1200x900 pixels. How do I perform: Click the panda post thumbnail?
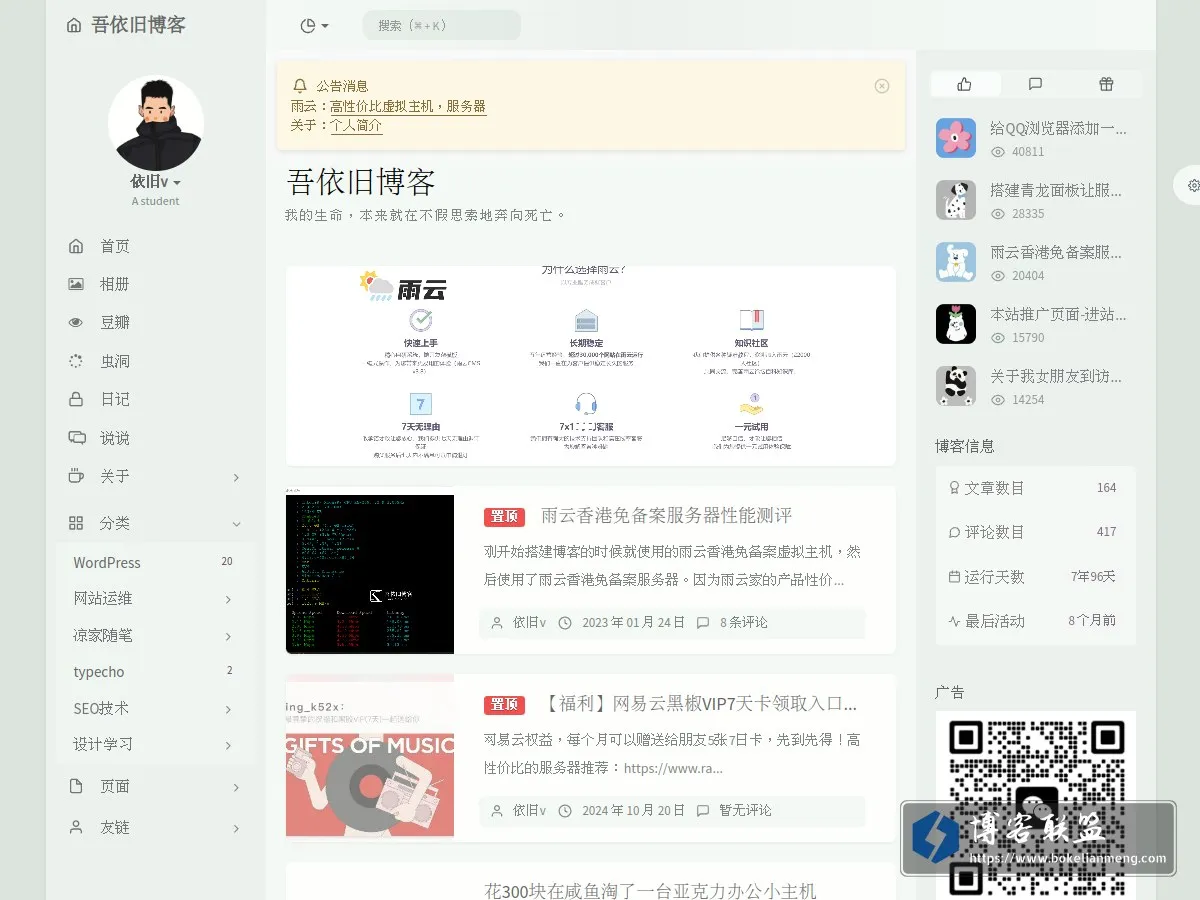click(x=956, y=386)
